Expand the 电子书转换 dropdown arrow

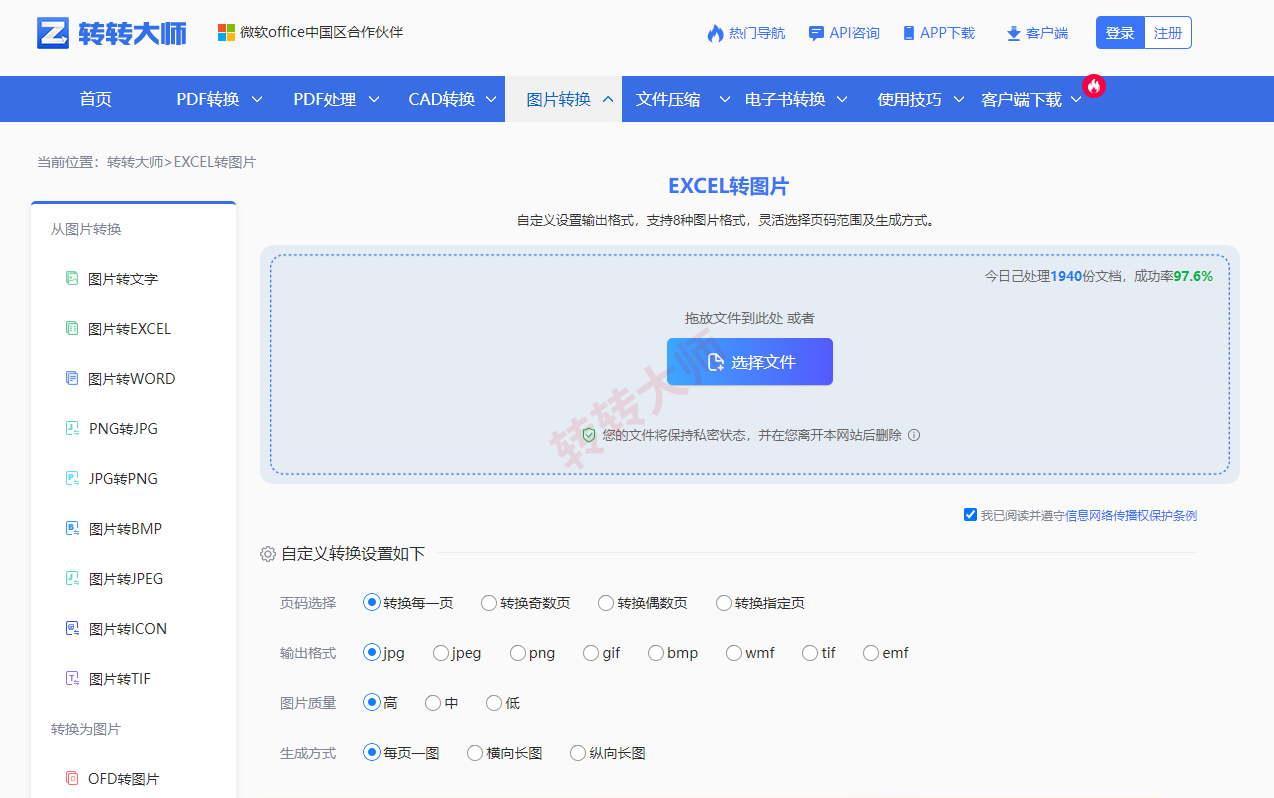point(842,99)
